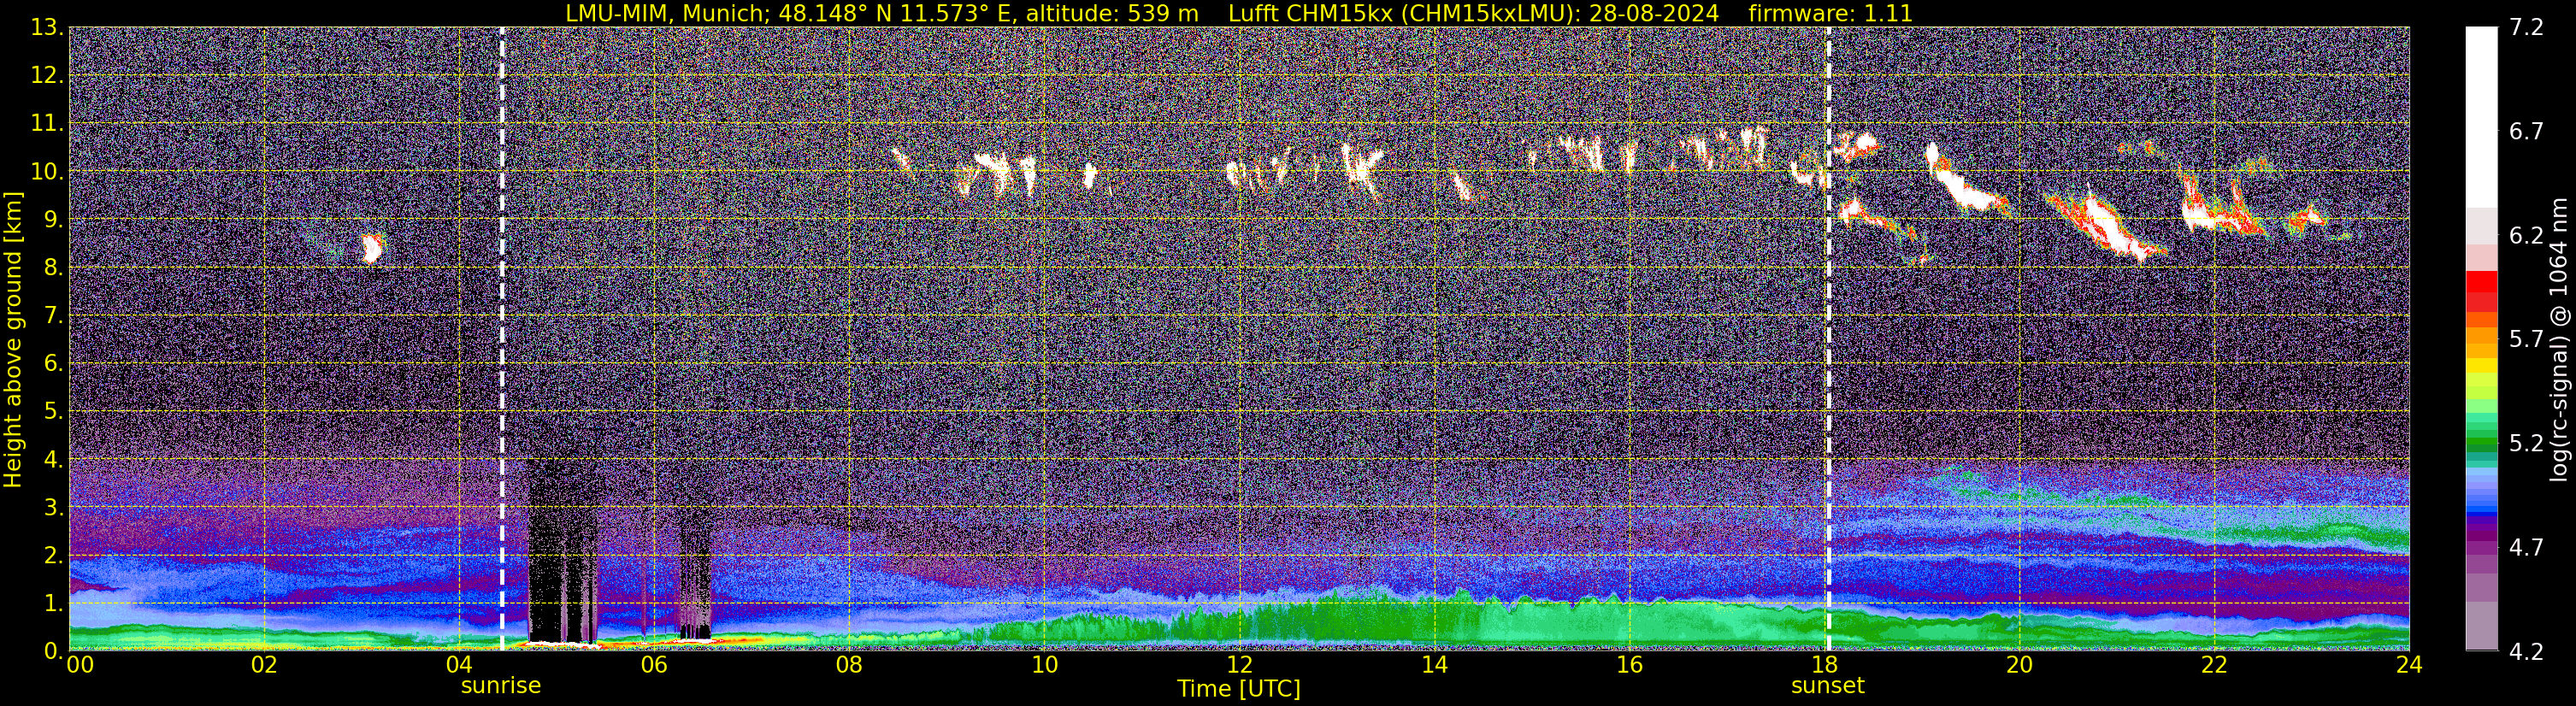Click the time axis tick label 08
Viewport: 2576px width, 706px height.
[849, 665]
